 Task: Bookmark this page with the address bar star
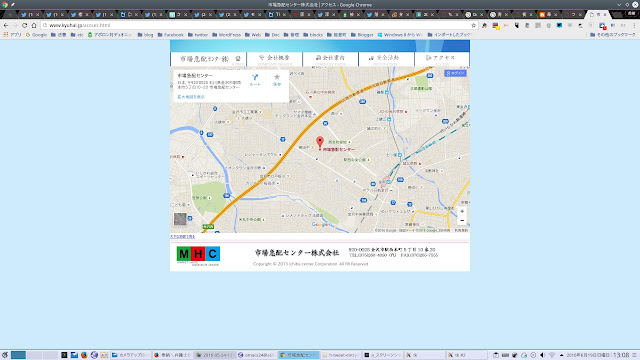[473, 25]
